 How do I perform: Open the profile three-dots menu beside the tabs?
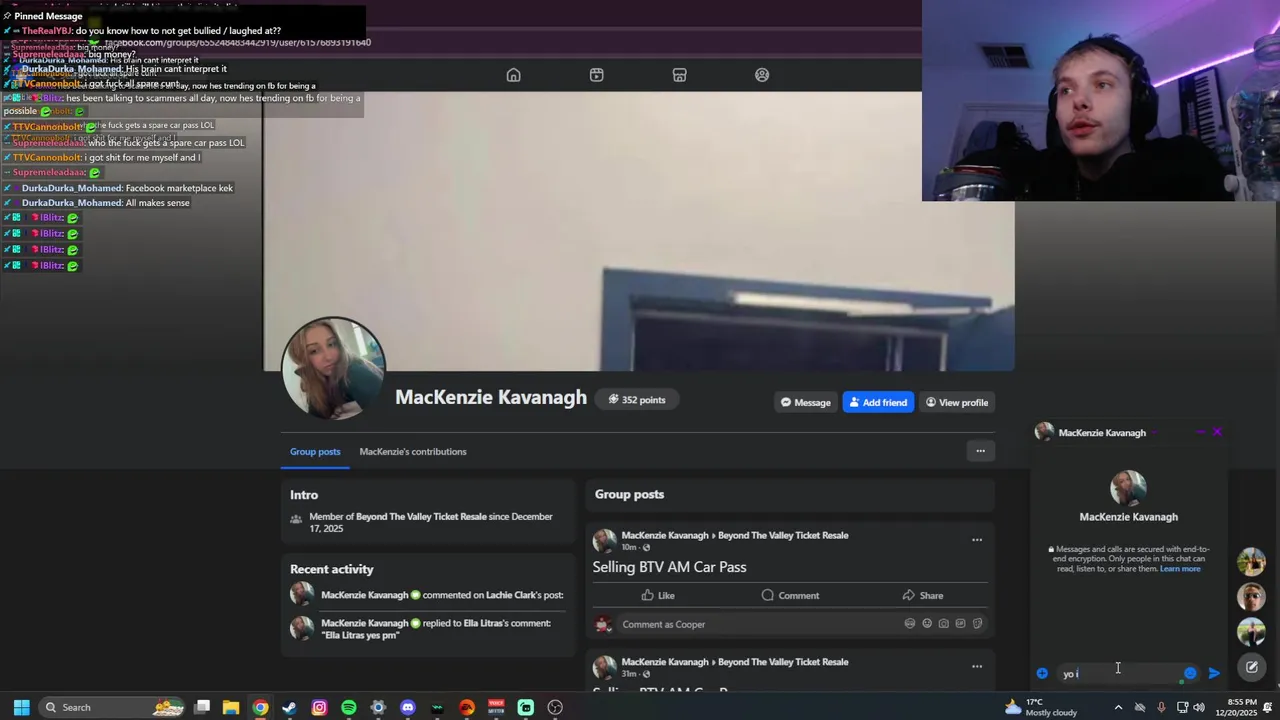[980, 451]
